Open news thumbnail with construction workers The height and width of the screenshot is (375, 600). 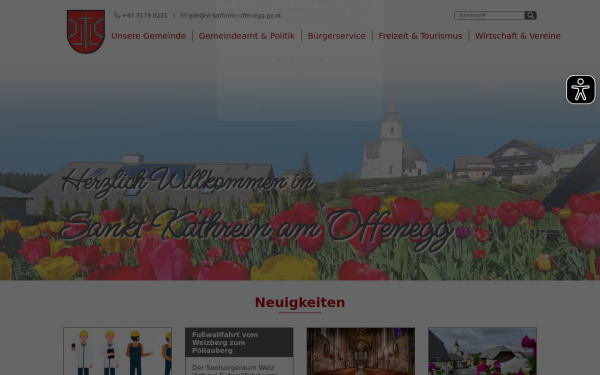(x=117, y=351)
